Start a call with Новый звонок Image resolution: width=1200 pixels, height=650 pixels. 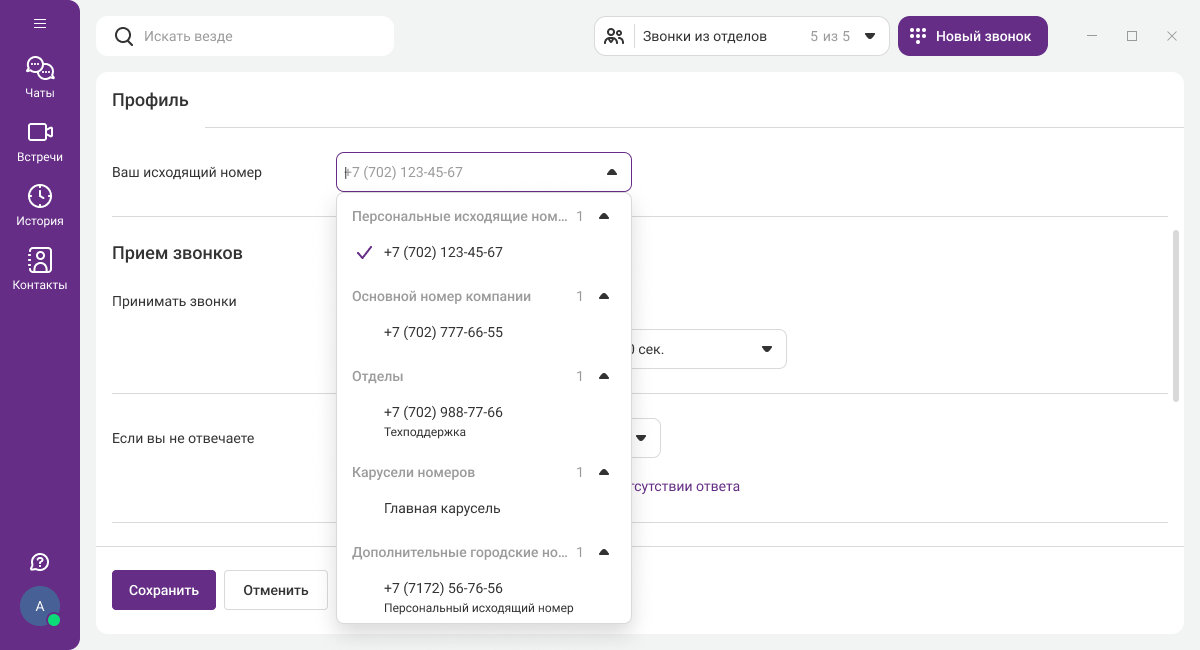pos(972,36)
